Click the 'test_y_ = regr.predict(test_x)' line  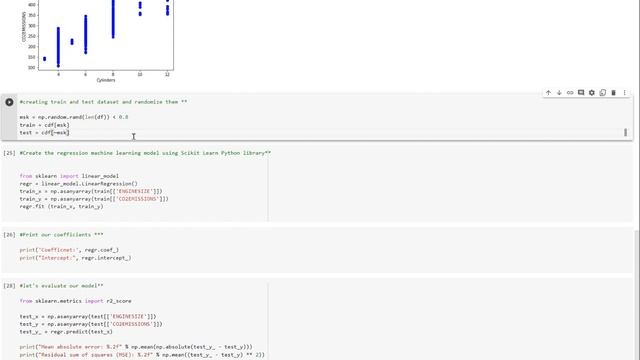pos(66,332)
